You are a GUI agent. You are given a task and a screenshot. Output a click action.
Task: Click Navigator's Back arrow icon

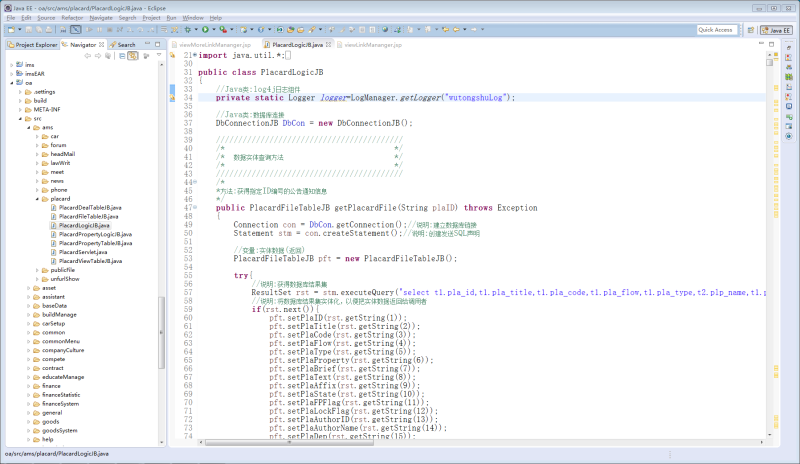(x=87, y=56)
